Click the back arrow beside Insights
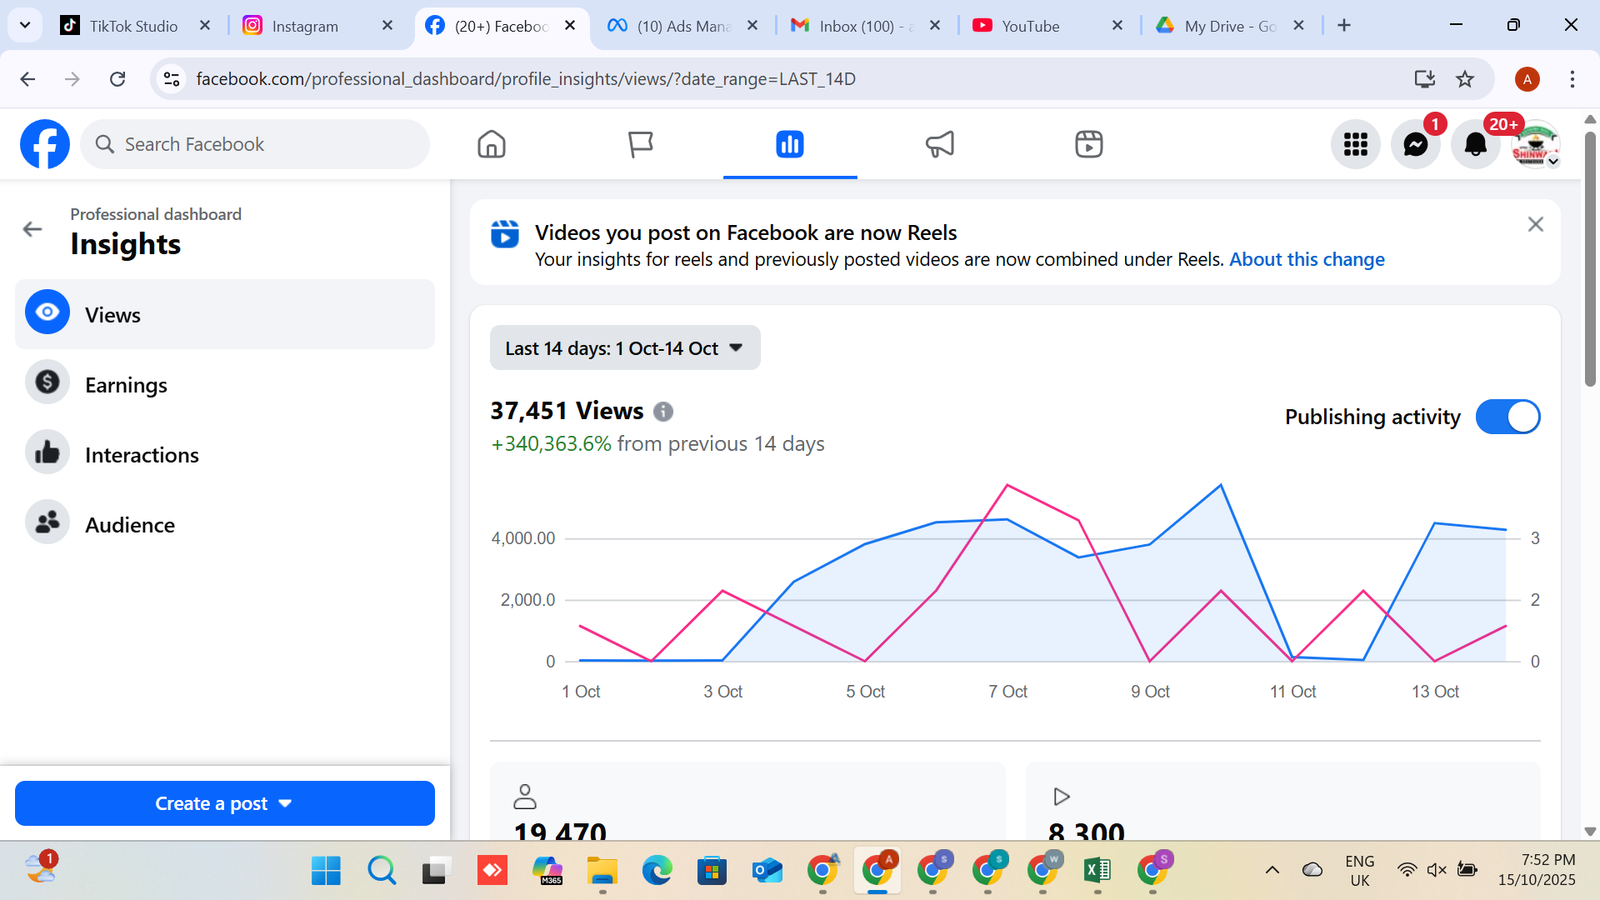 pyautogui.click(x=33, y=229)
